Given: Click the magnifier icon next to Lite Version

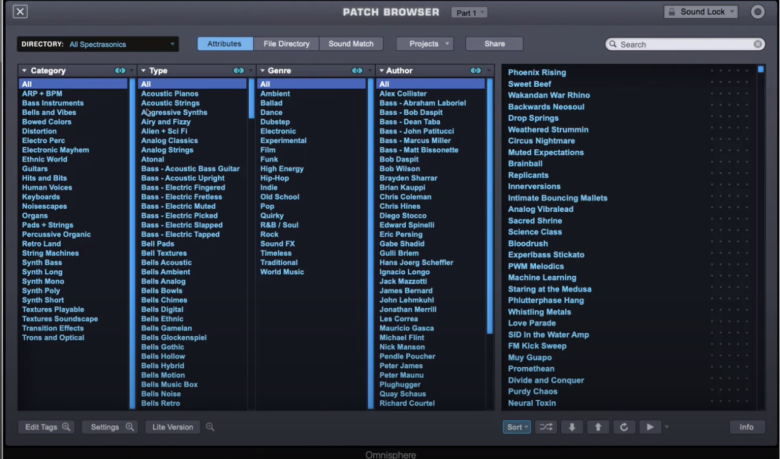Looking at the screenshot, I should (210, 427).
